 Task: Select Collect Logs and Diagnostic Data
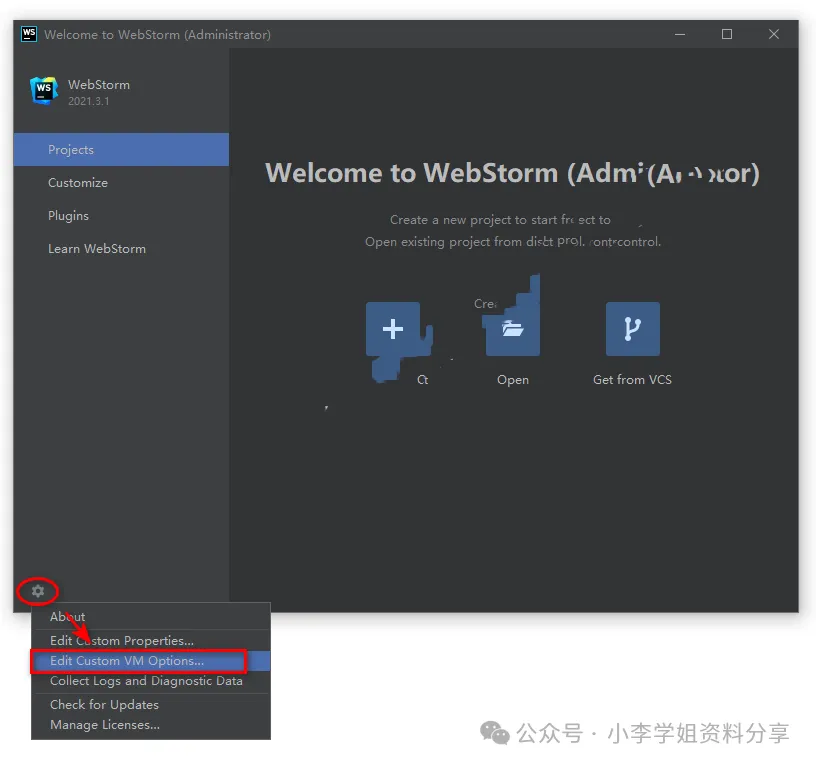(x=151, y=681)
